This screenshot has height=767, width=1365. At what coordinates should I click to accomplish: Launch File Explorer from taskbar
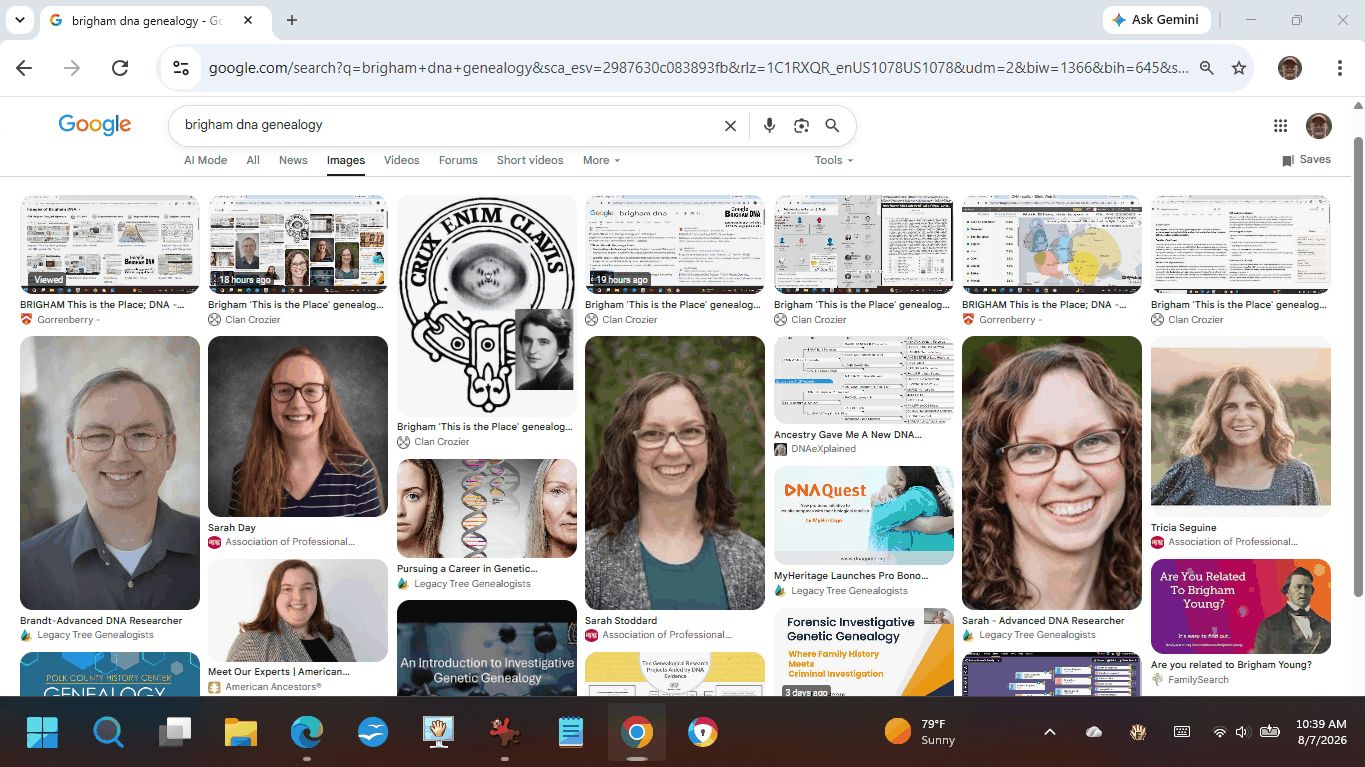click(x=241, y=733)
